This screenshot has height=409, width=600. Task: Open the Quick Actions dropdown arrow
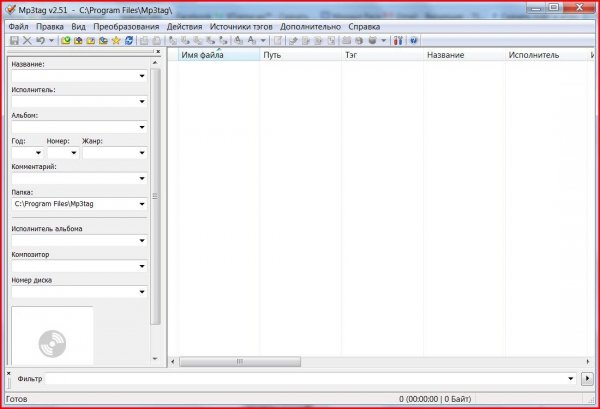tap(263, 40)
